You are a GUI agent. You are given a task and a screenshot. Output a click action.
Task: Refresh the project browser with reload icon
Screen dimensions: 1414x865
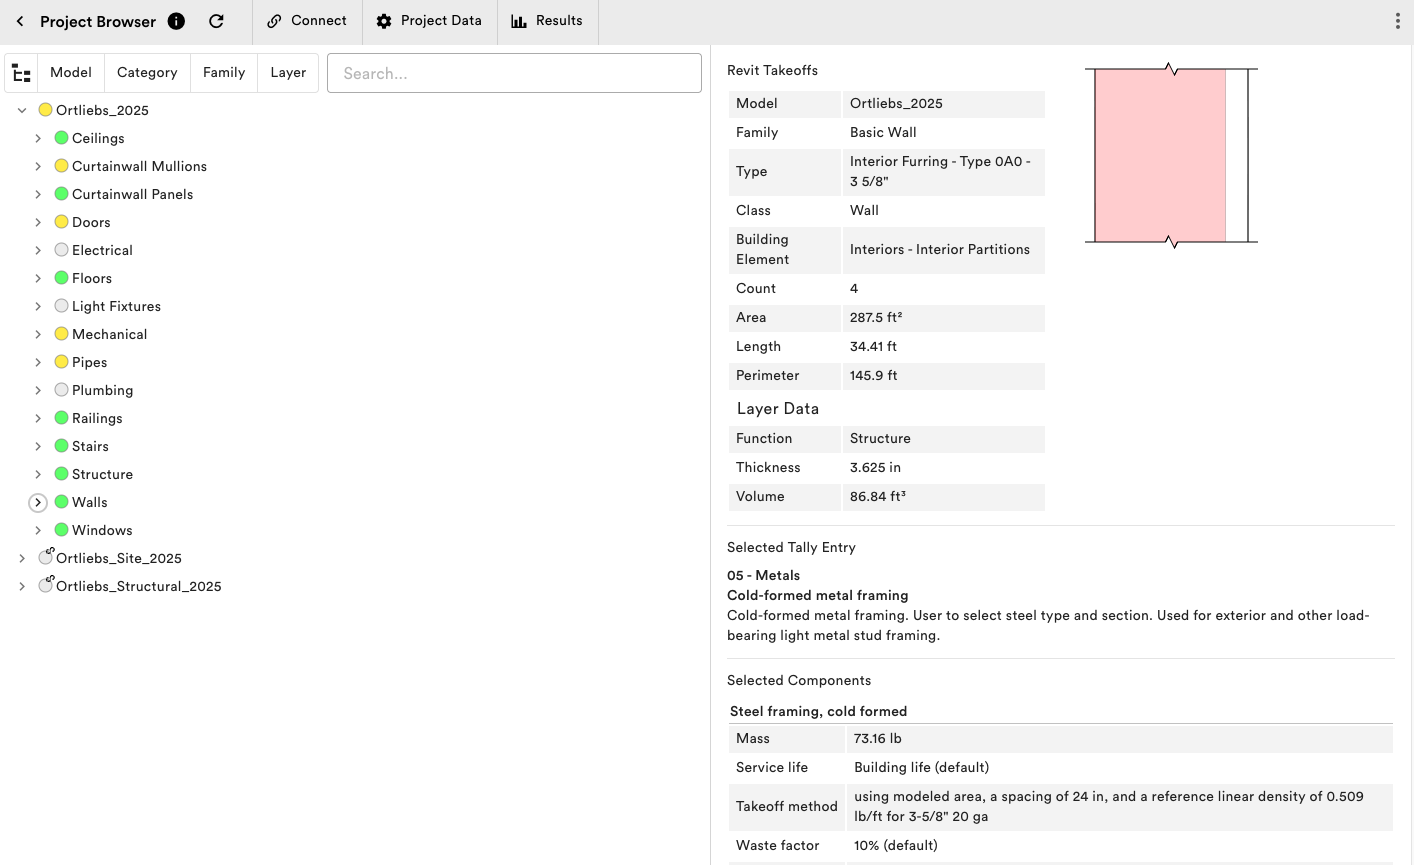click(x=216, y=21)
